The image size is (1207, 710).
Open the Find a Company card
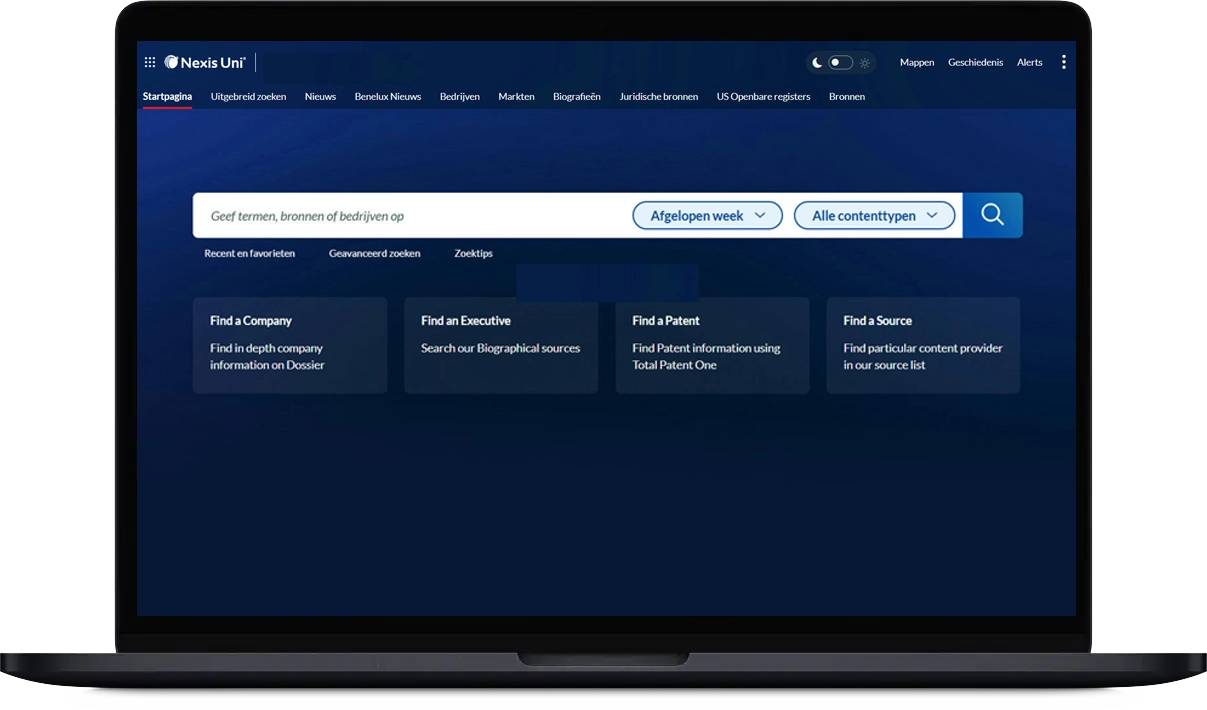click(289, 345)
